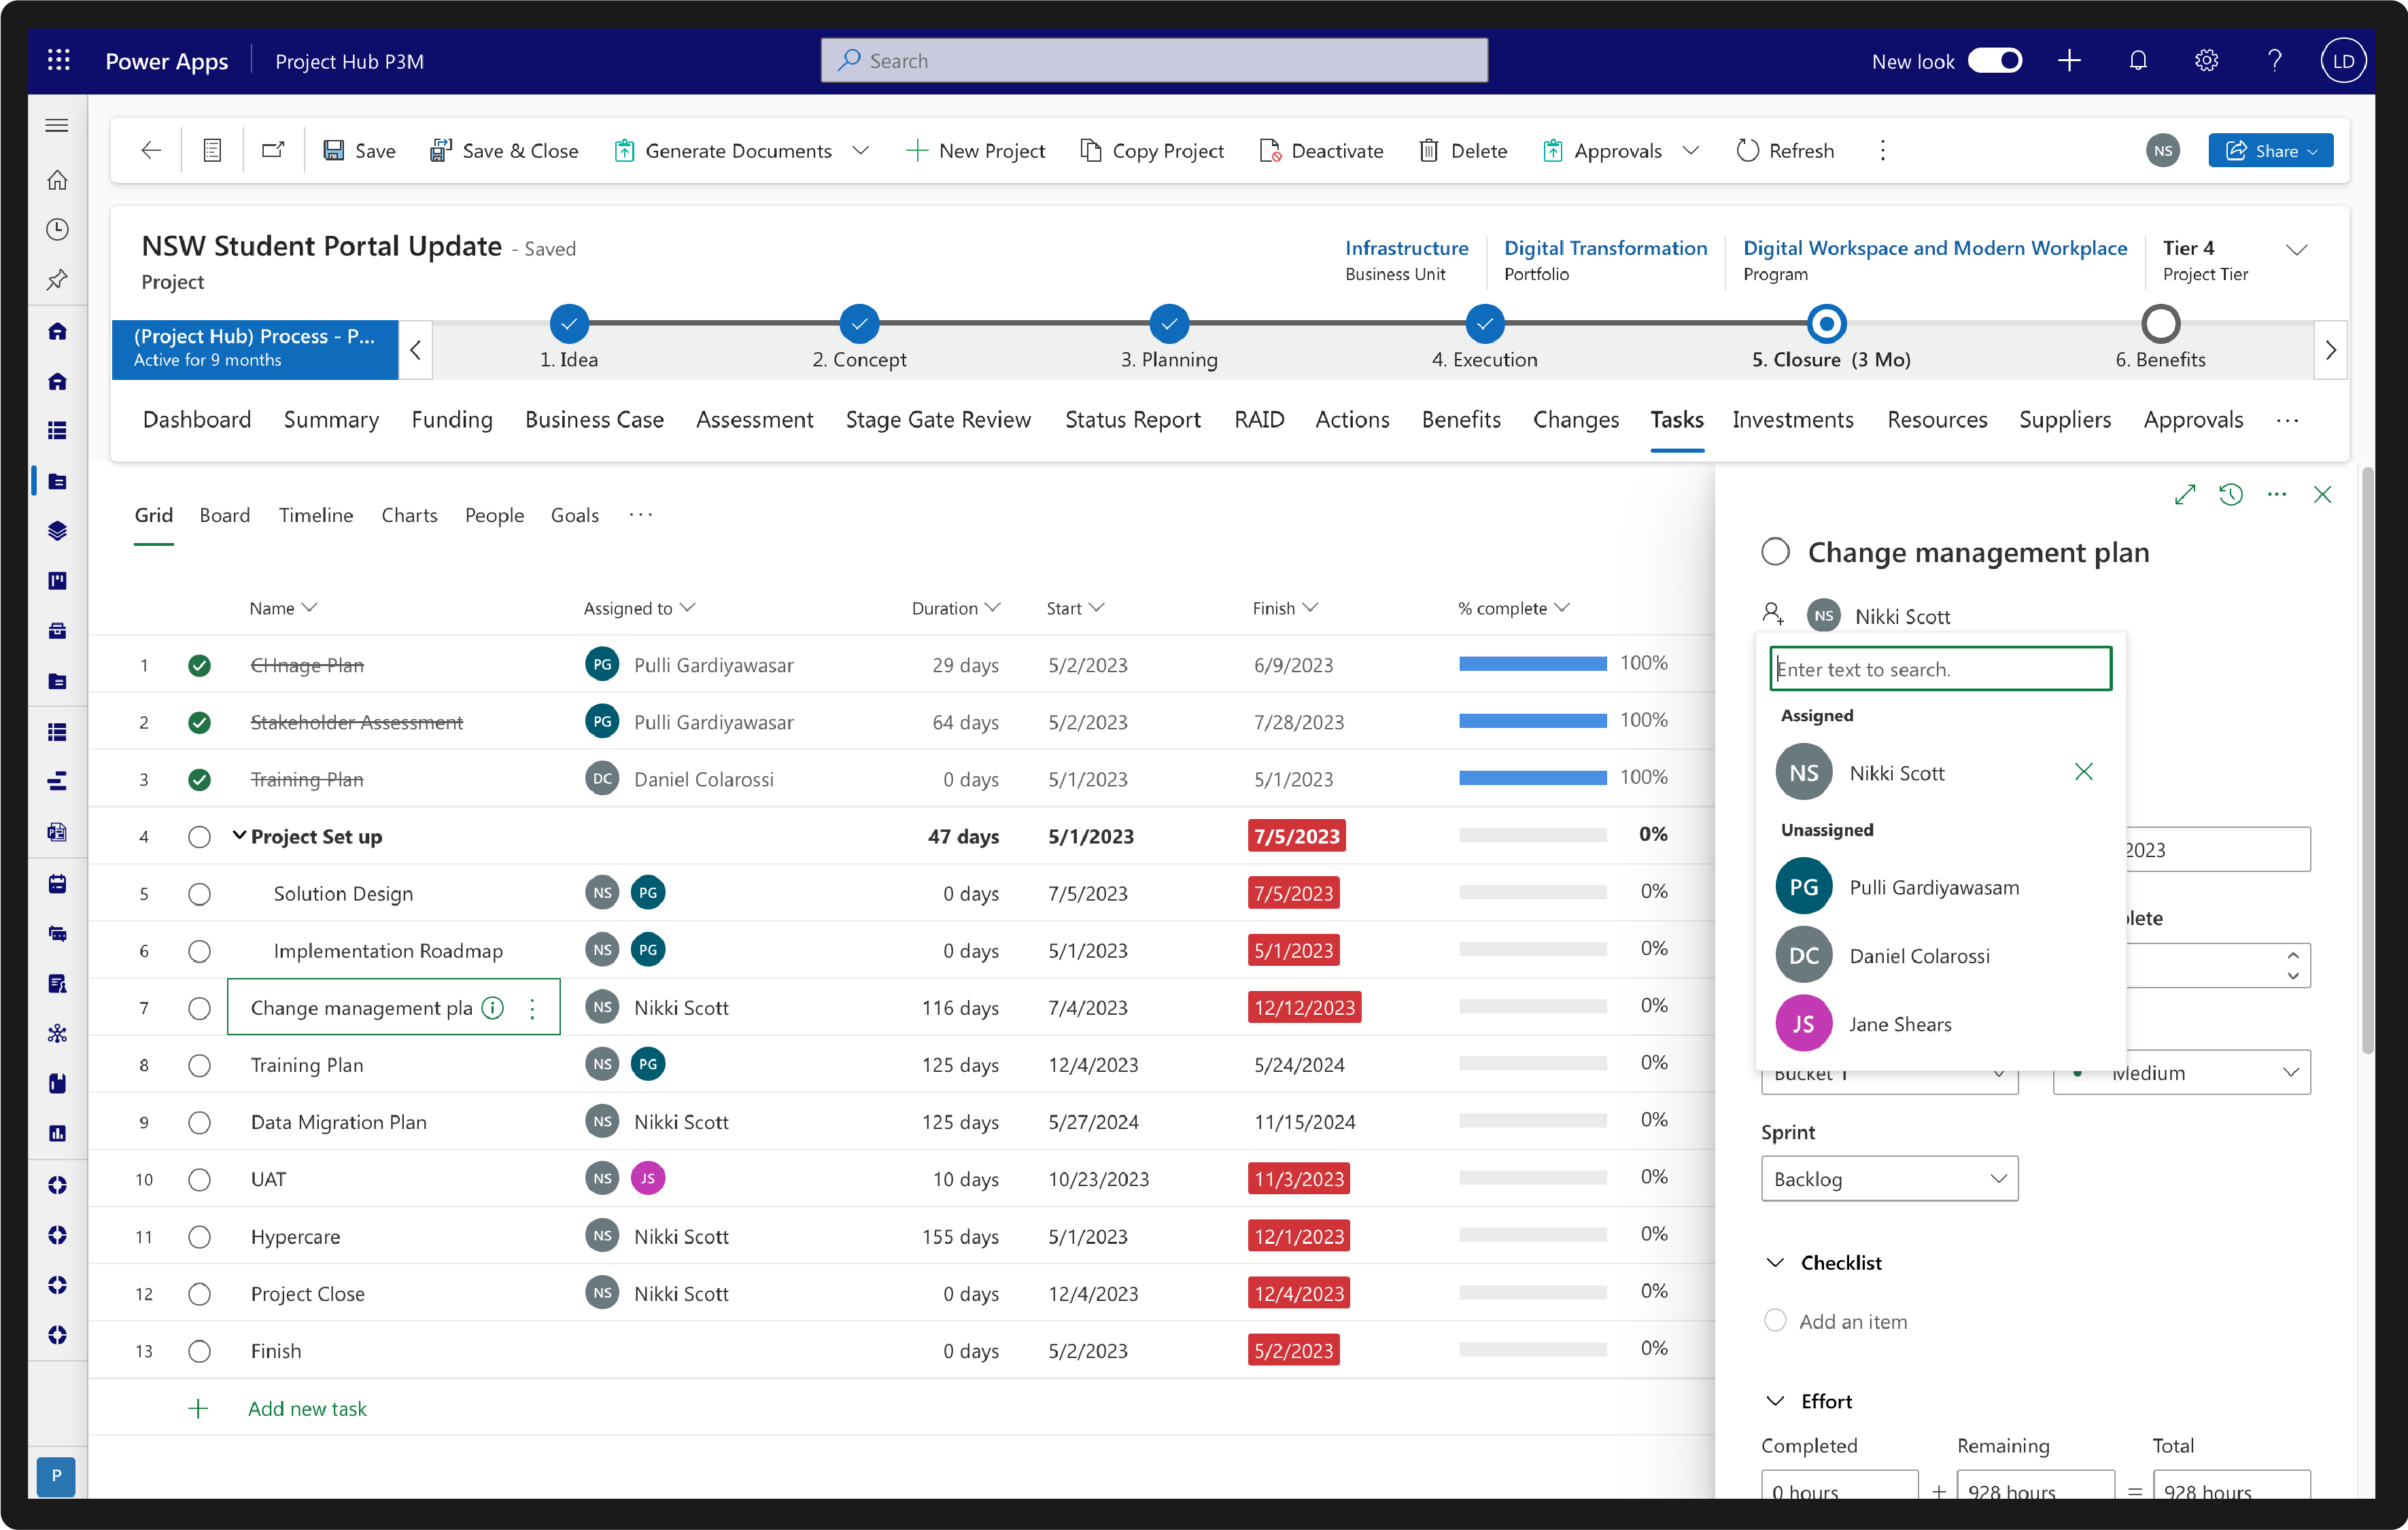Image resolution: width=2408 pixels, height=1530 pixels.
Task: Click Add new task
Action: click(x=307, y=1408)
